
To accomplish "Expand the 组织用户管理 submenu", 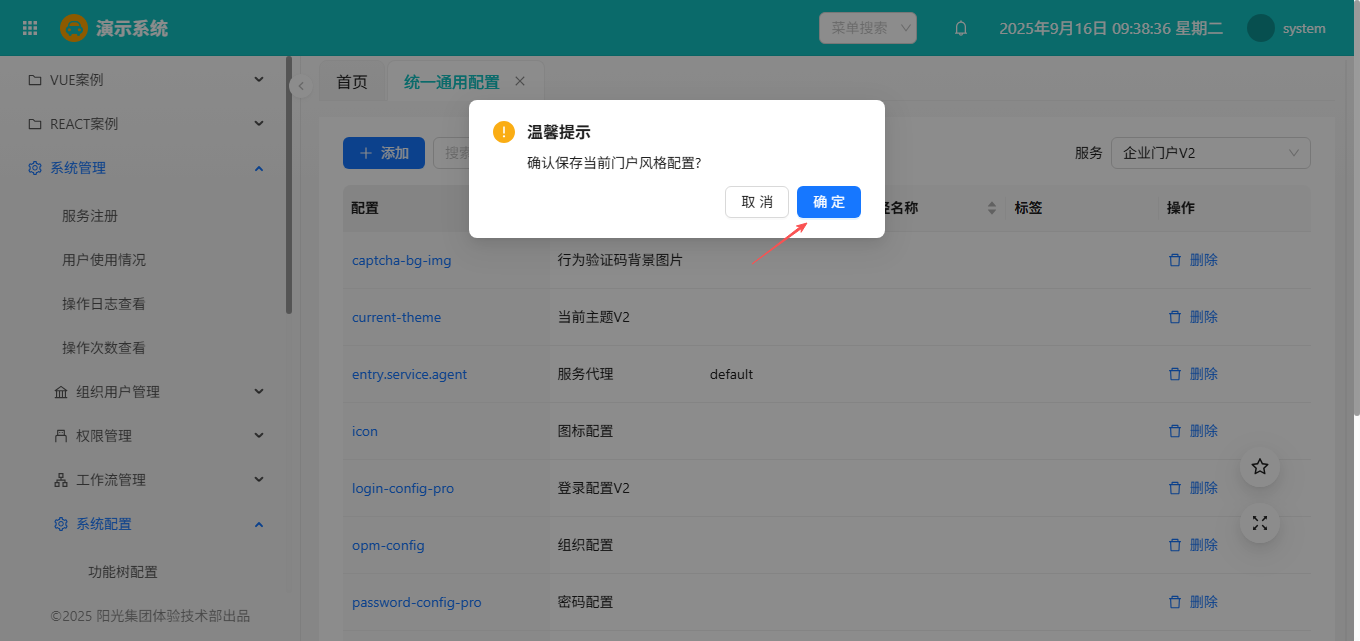I will pyautogui.click(x=160, y=392).
